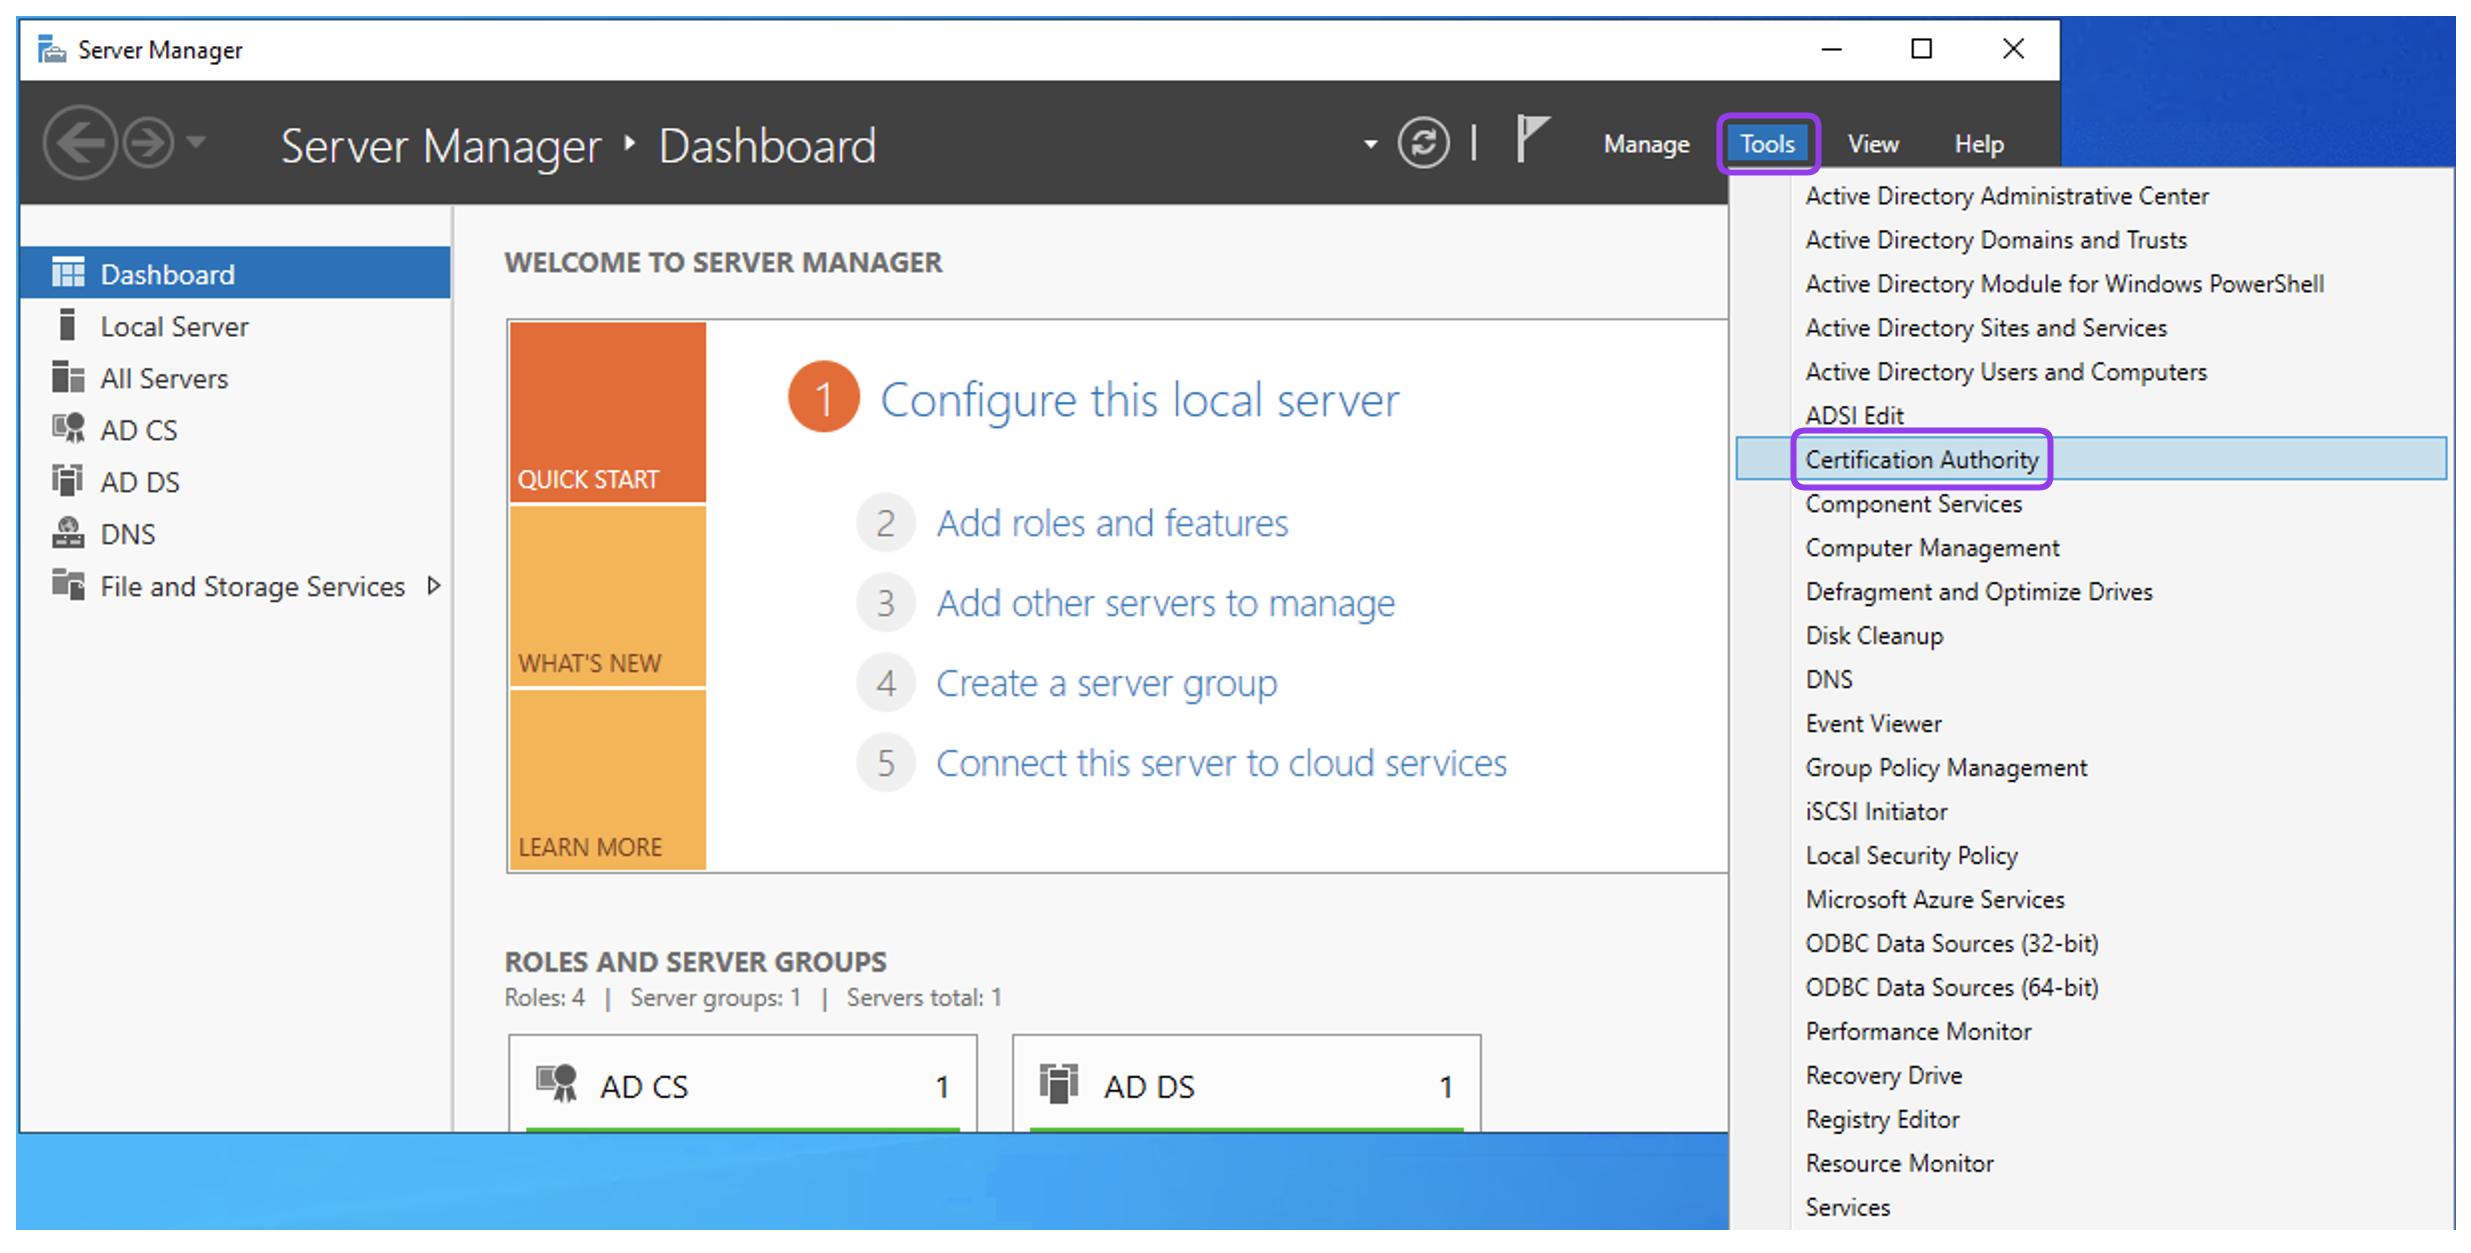Click the Local Server icon in sidebar

point(67,325)
